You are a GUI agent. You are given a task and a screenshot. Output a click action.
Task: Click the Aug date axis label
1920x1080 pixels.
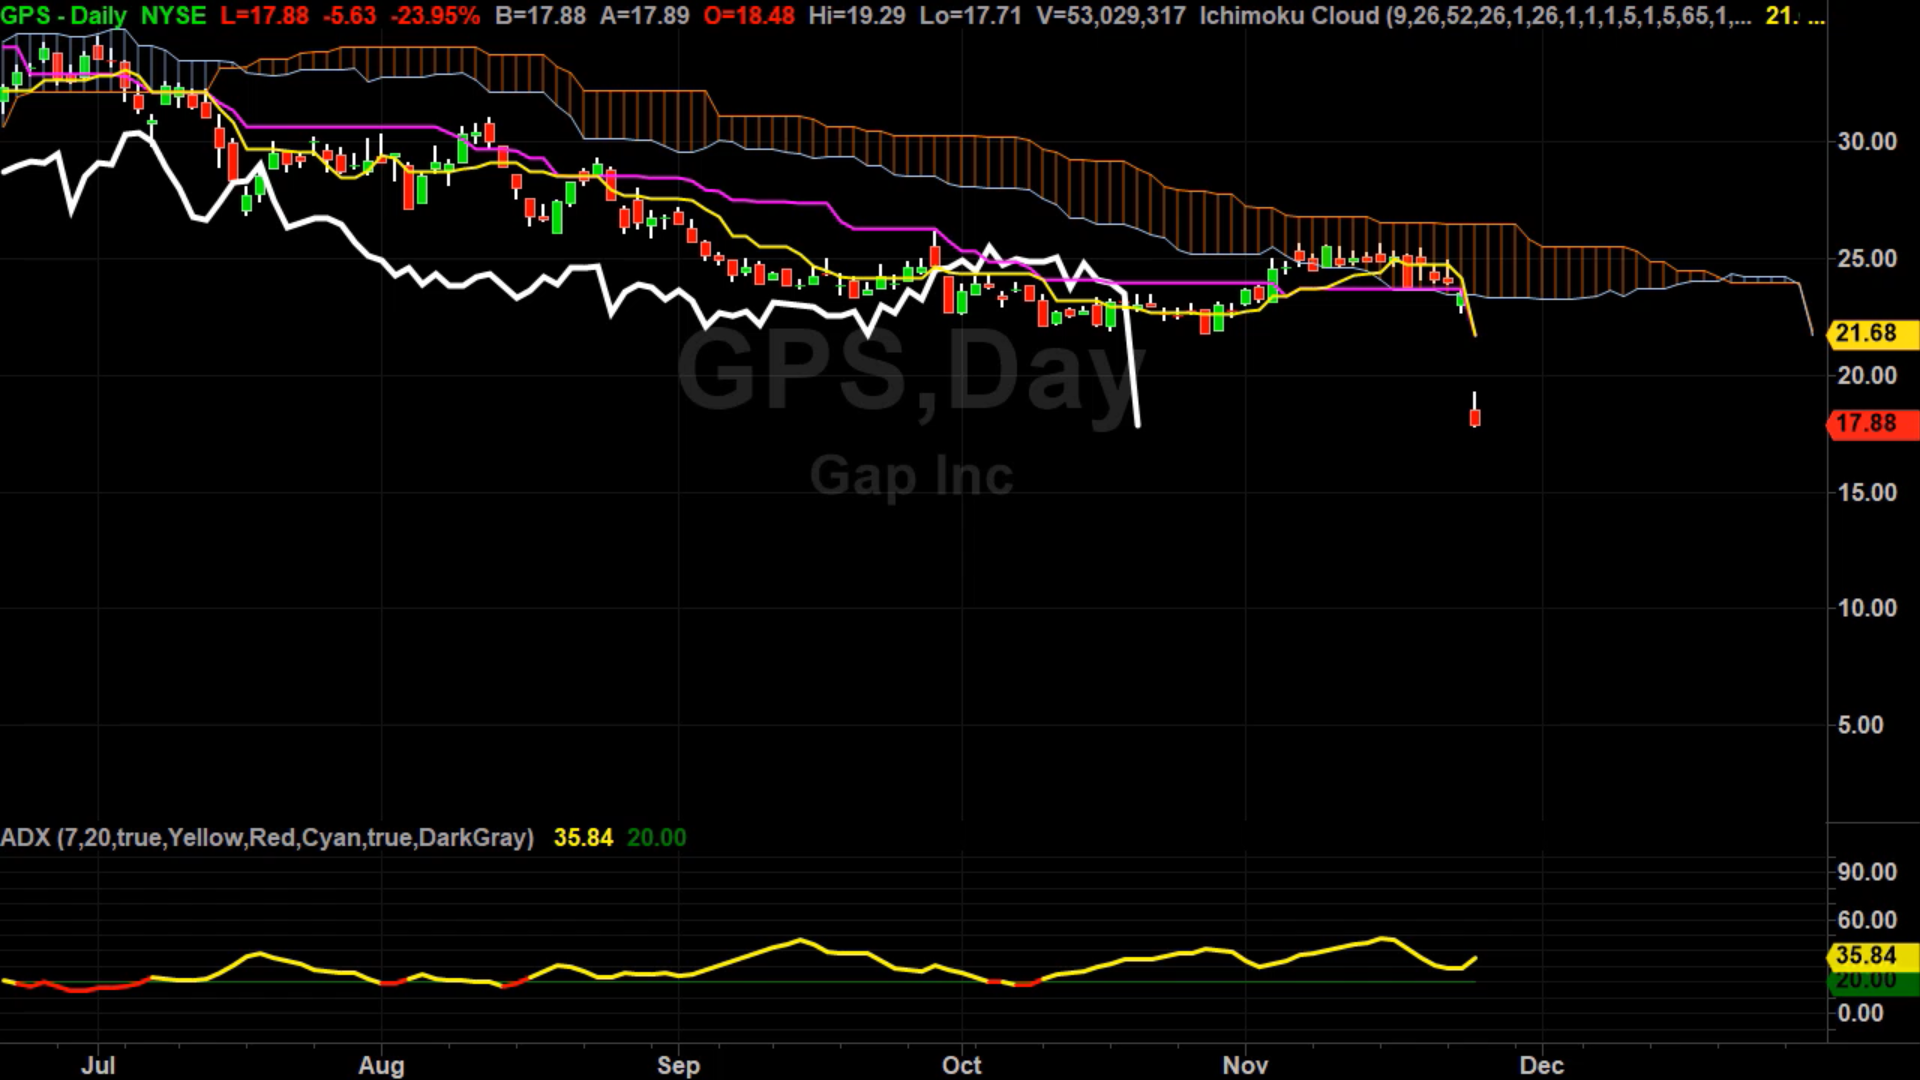381,1065
